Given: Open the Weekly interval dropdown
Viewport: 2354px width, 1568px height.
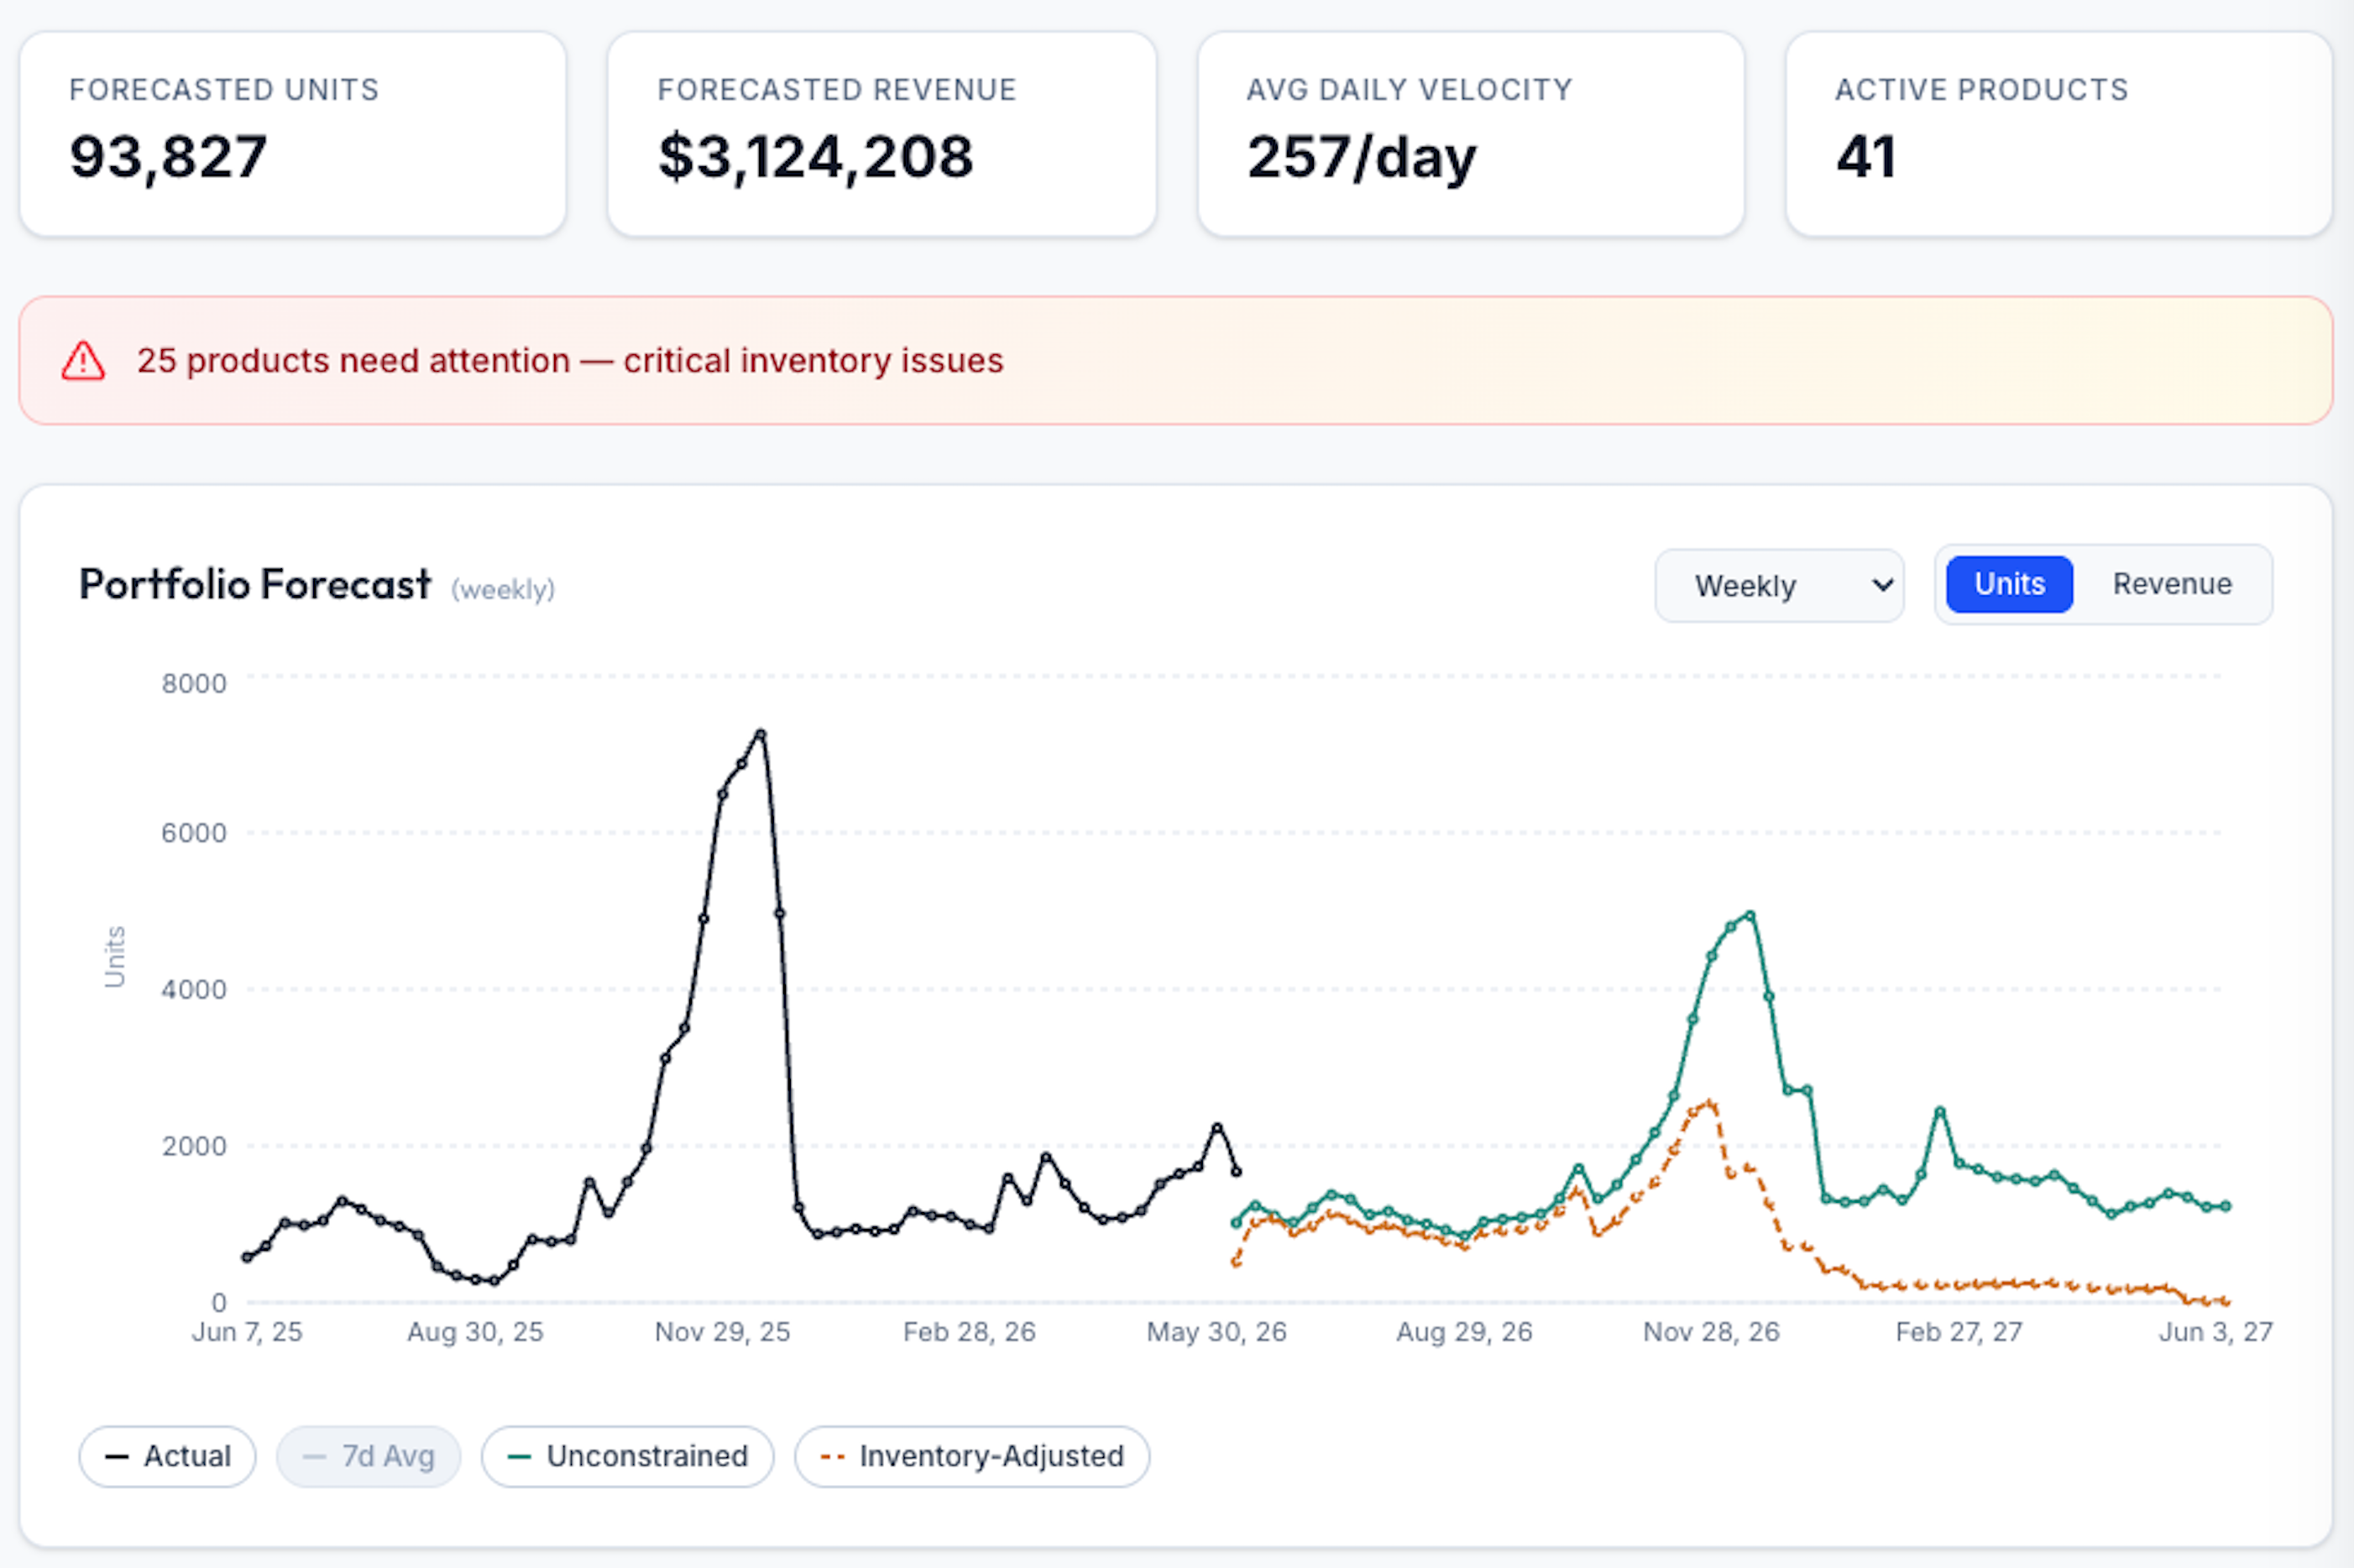Looking at the screenshot, I should coord(1778,585).
